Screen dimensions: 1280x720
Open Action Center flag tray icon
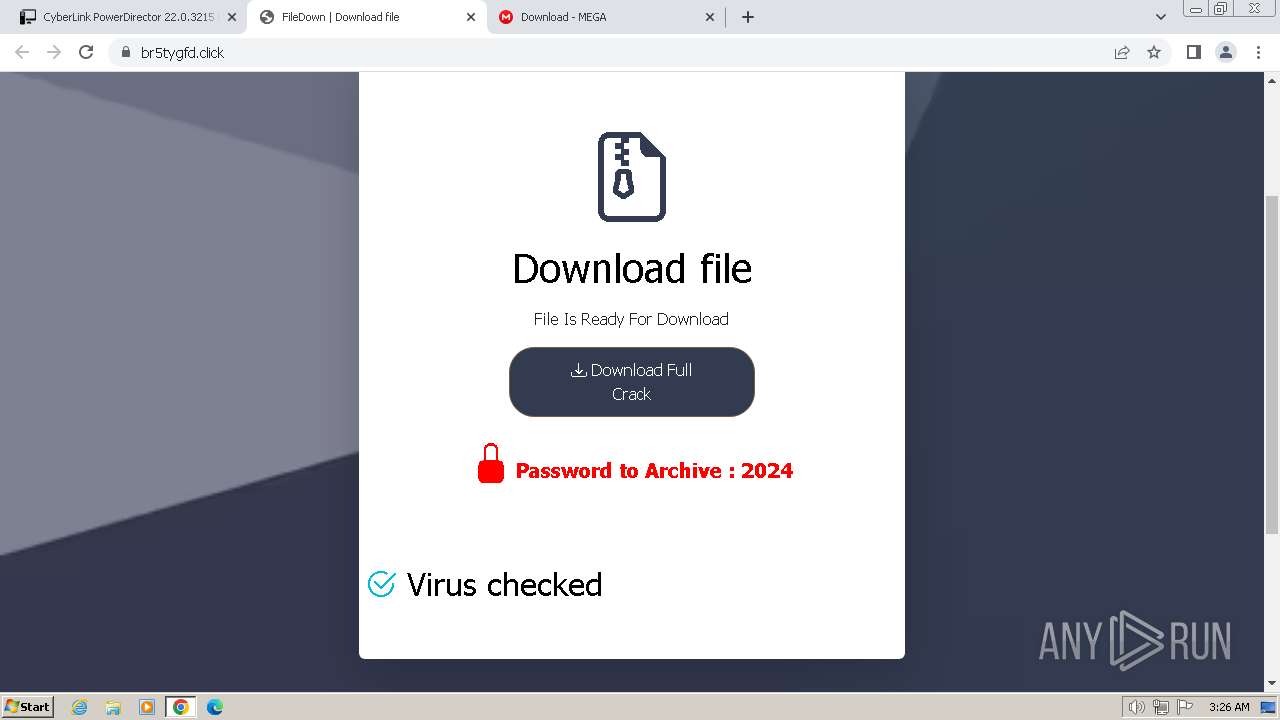pyautogui.click(x=1185, y=707)
